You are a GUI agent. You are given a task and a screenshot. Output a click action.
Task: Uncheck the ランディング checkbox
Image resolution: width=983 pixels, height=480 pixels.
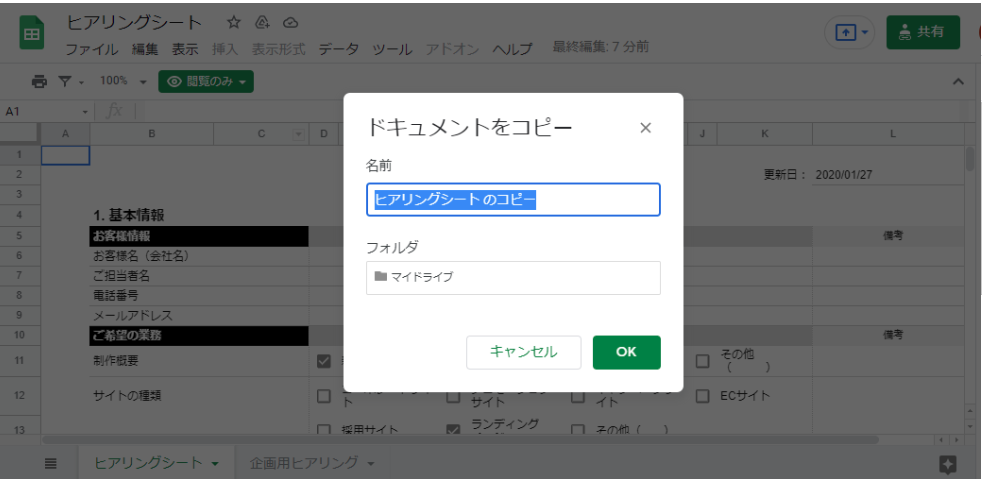pos(453,430)
